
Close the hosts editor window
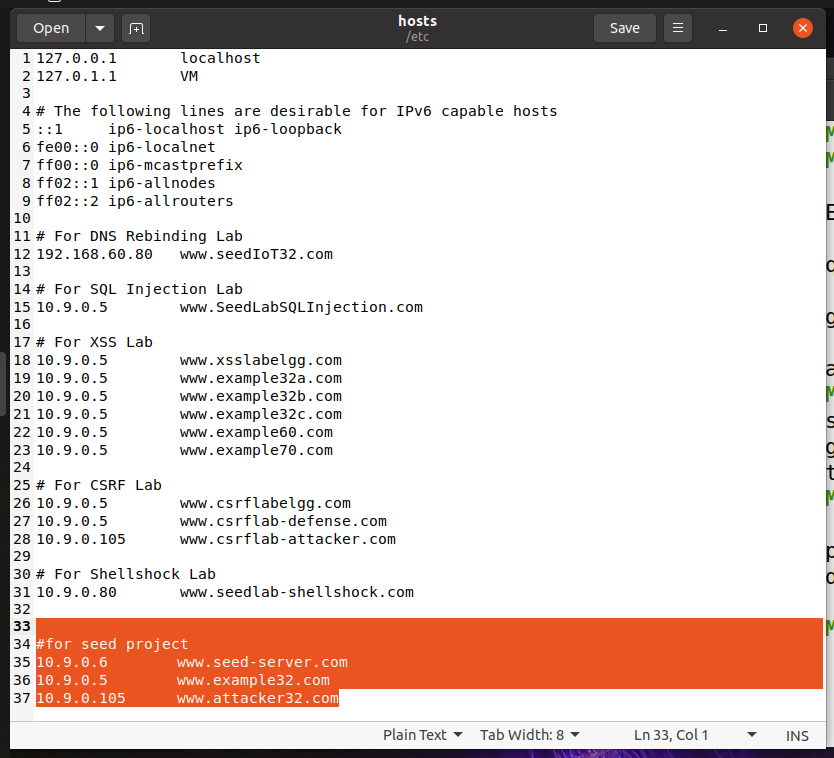tap(803, 27)
